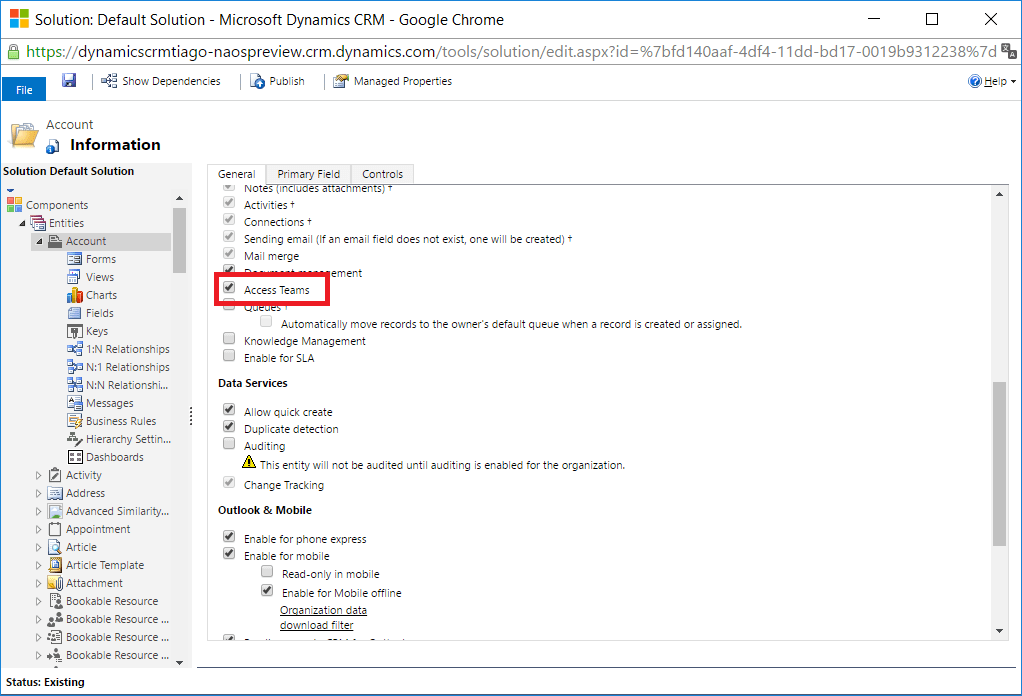Open the Dashboards icon under Account

[x=75, y=457]
